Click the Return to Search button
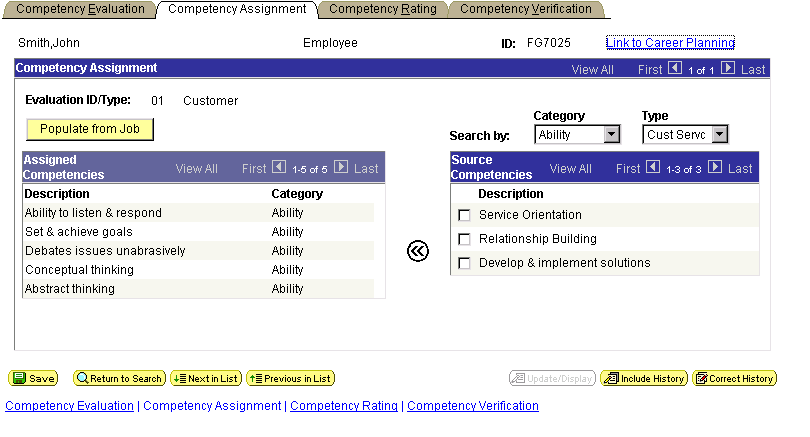The image size is (810, 437). [x=119, y=379]
